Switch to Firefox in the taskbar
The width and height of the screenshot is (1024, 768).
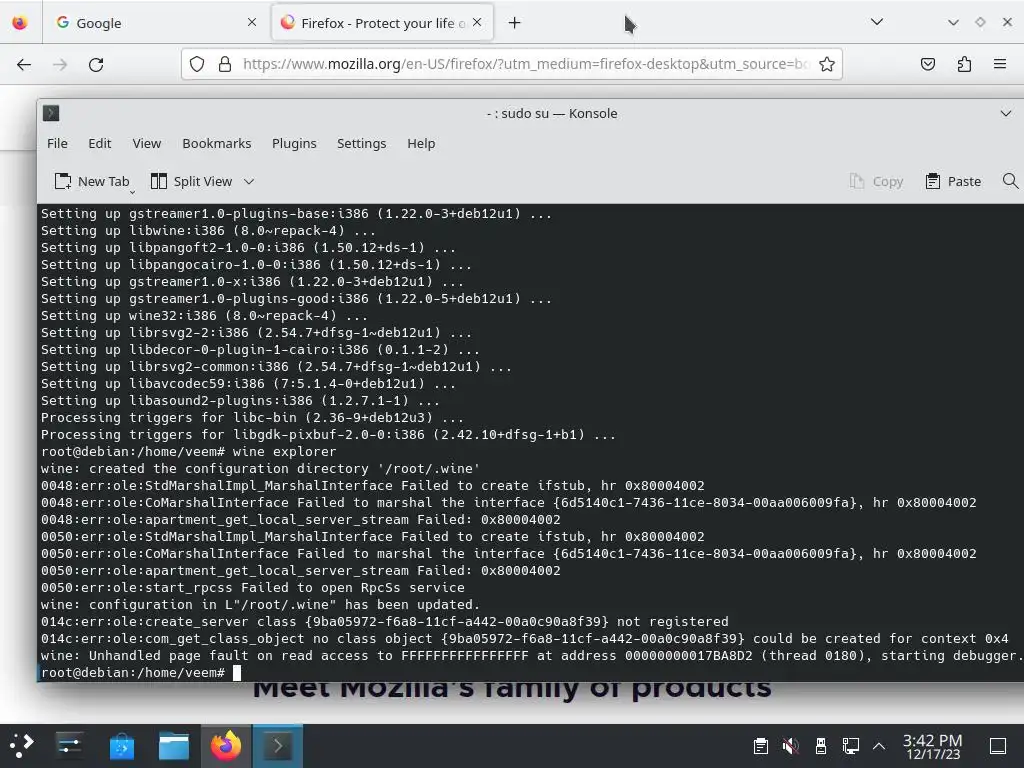[x=226, y=745]
